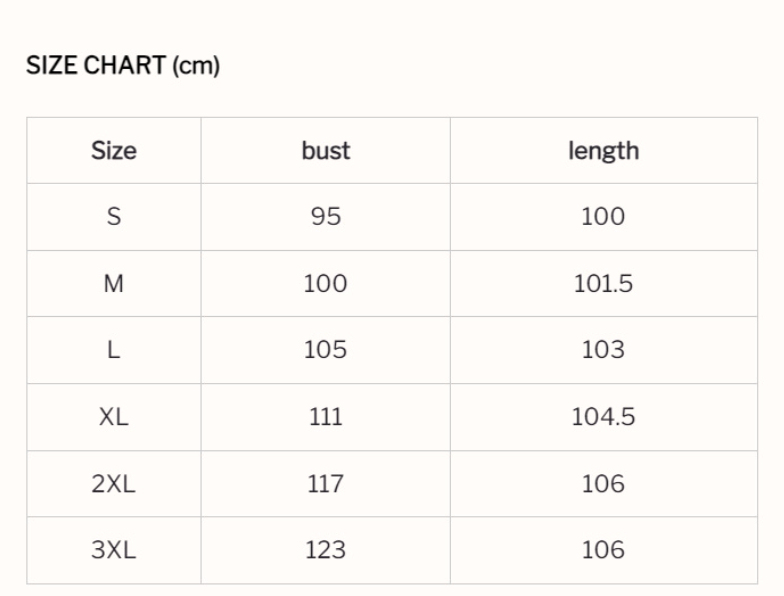The image size is (784, 596).
Task: Select length value 103
Action: [603, 350]
